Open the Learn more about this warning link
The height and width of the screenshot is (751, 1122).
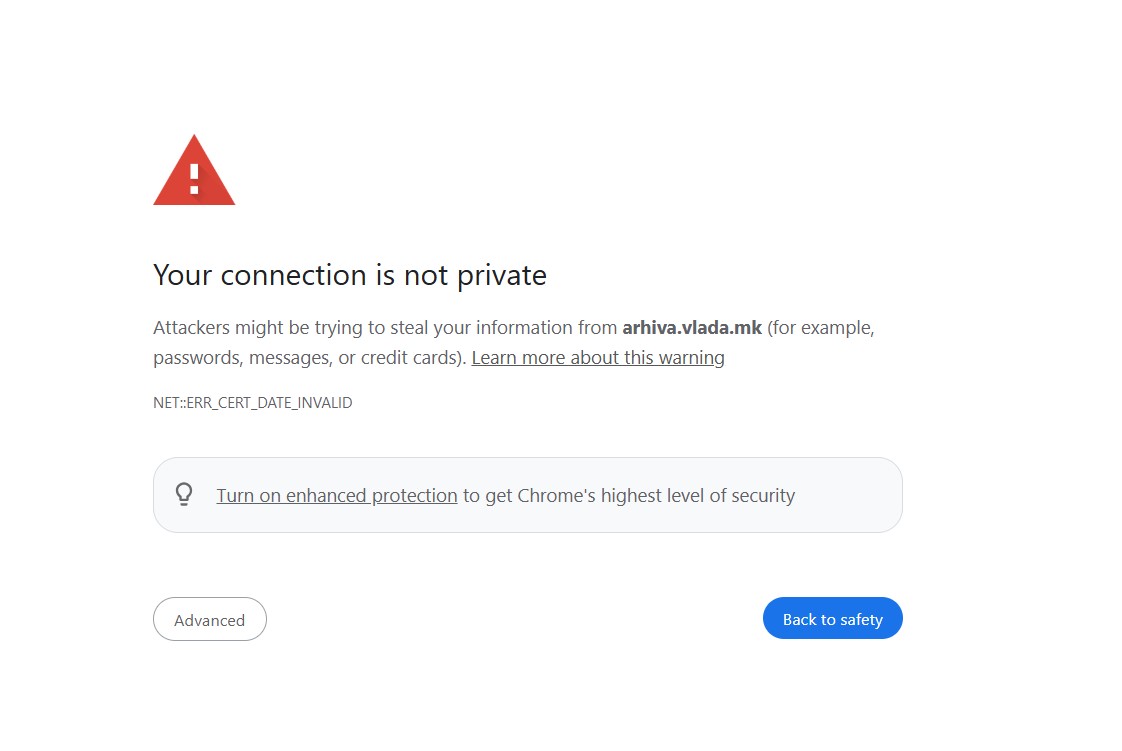(x=598, y=358)
